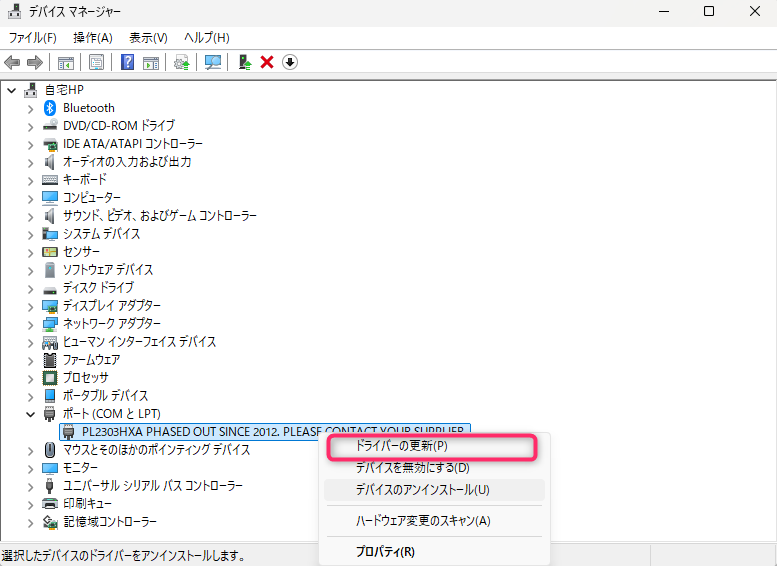Expand the モニター arrow

coord(31,469)
